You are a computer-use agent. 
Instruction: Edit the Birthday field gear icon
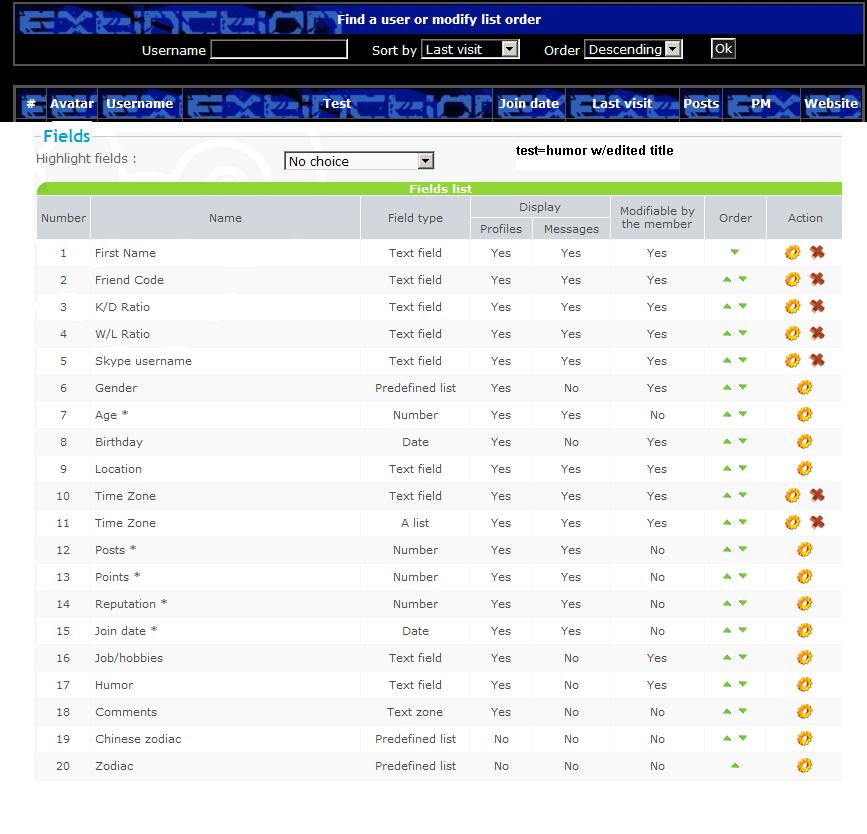805,442
